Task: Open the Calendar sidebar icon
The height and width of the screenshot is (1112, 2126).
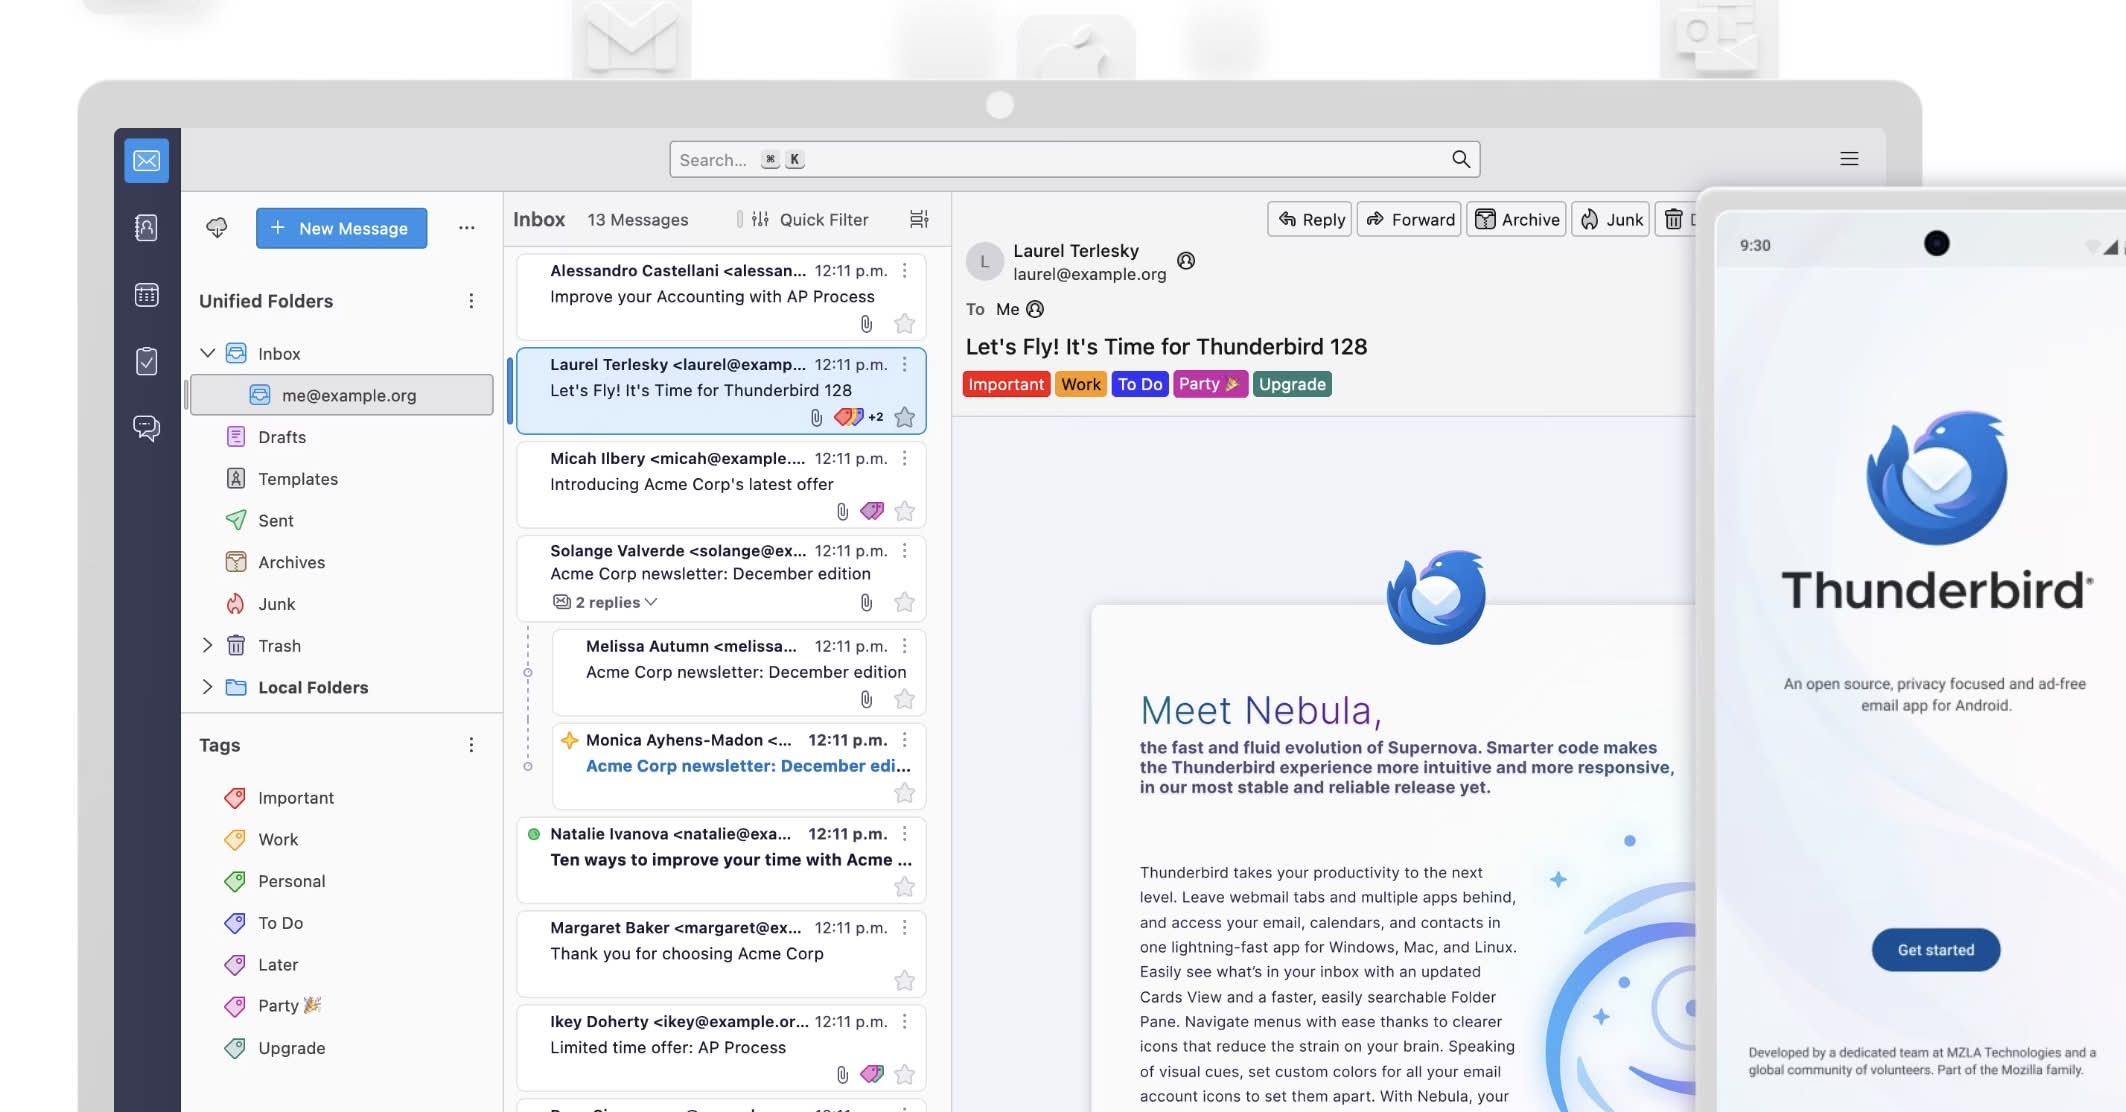Action: [146, 295]
